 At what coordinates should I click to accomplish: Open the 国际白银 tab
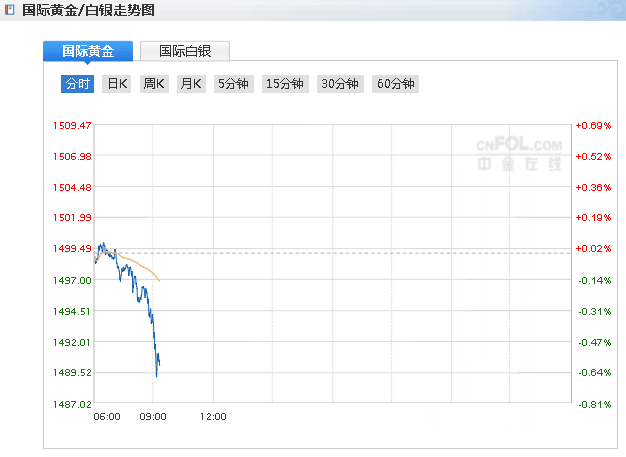tap(185, 51)
